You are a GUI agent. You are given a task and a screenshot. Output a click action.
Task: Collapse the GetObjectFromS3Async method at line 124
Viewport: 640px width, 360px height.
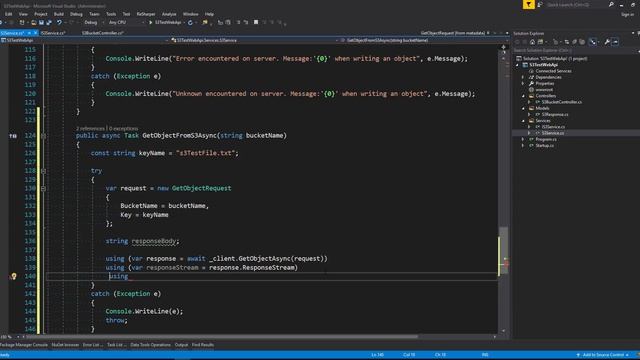pos(43,136)
